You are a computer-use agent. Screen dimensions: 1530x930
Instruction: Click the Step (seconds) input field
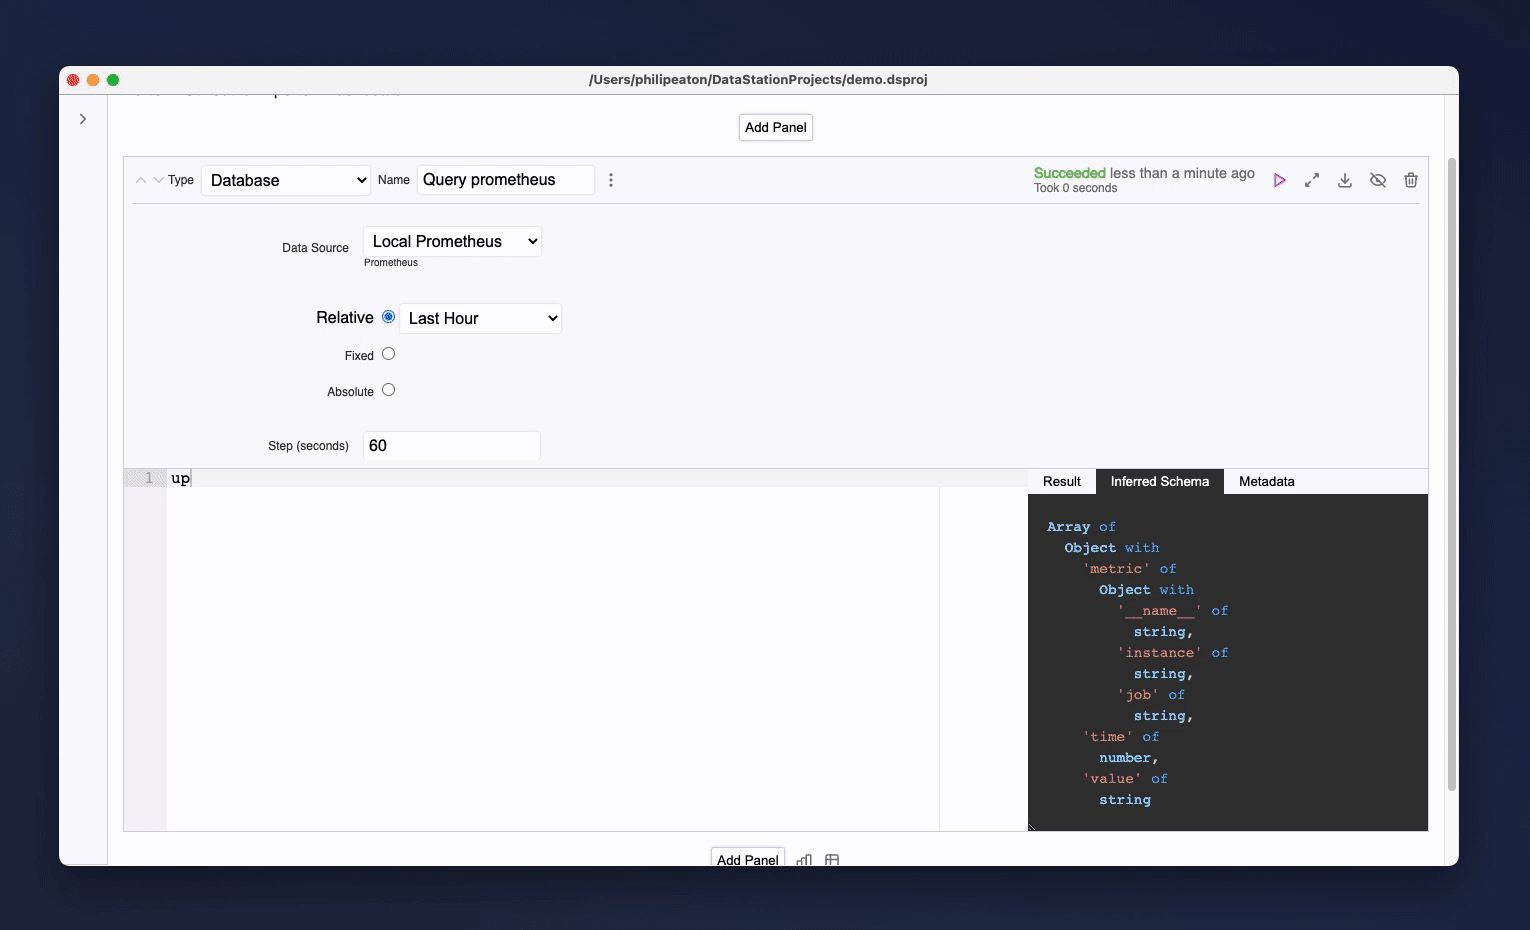[452, 446]
